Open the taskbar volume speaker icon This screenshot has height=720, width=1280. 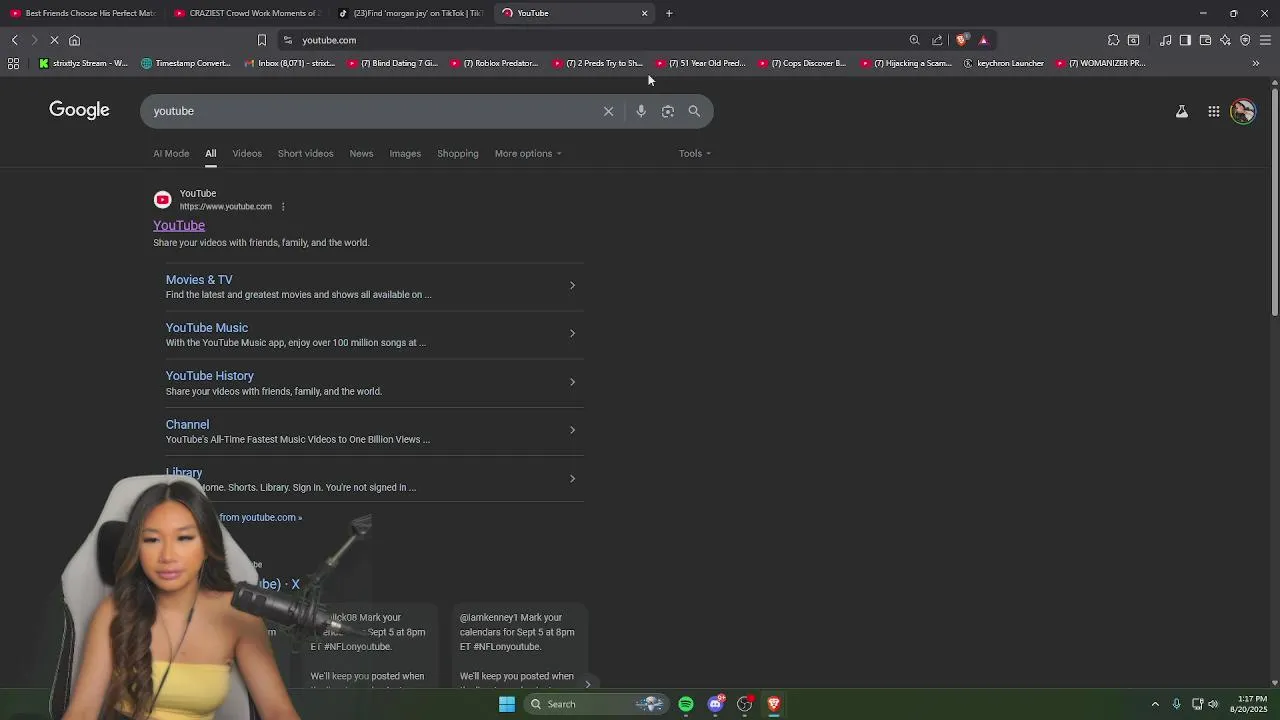tap(1213, 704)
